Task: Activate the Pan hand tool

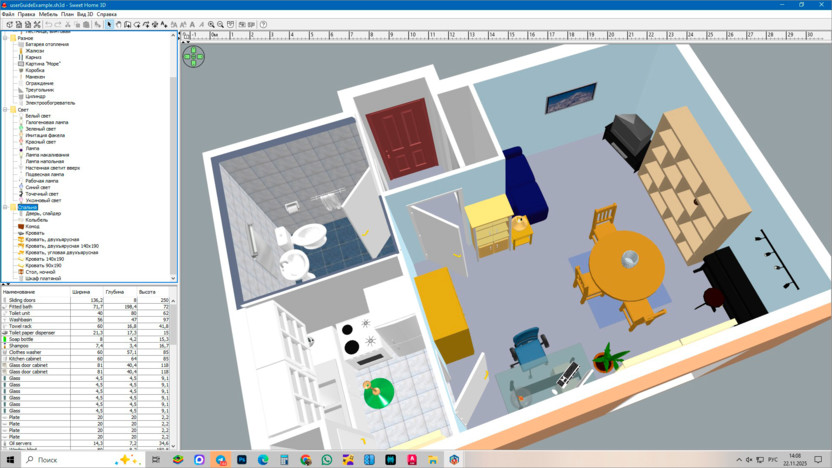Action: coord(119,24)
